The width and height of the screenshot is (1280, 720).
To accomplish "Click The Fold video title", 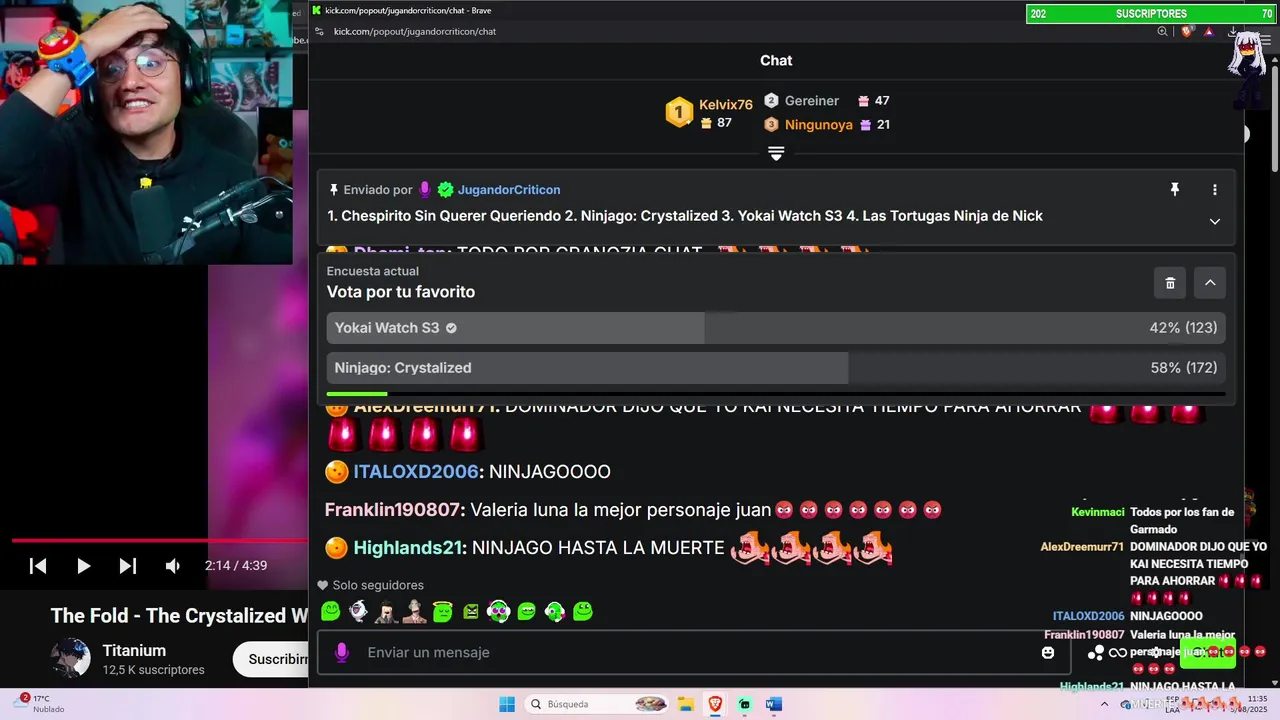I will (180, 616).
